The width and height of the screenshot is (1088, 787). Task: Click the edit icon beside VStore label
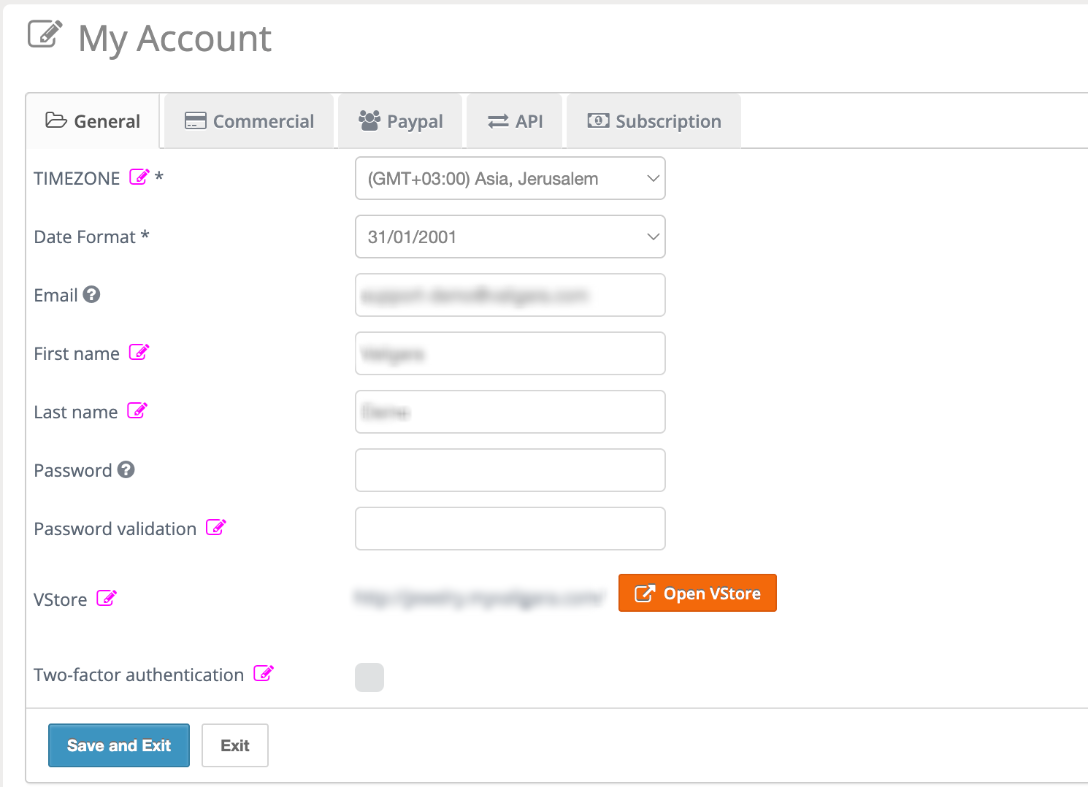click(x=107, y=598)
